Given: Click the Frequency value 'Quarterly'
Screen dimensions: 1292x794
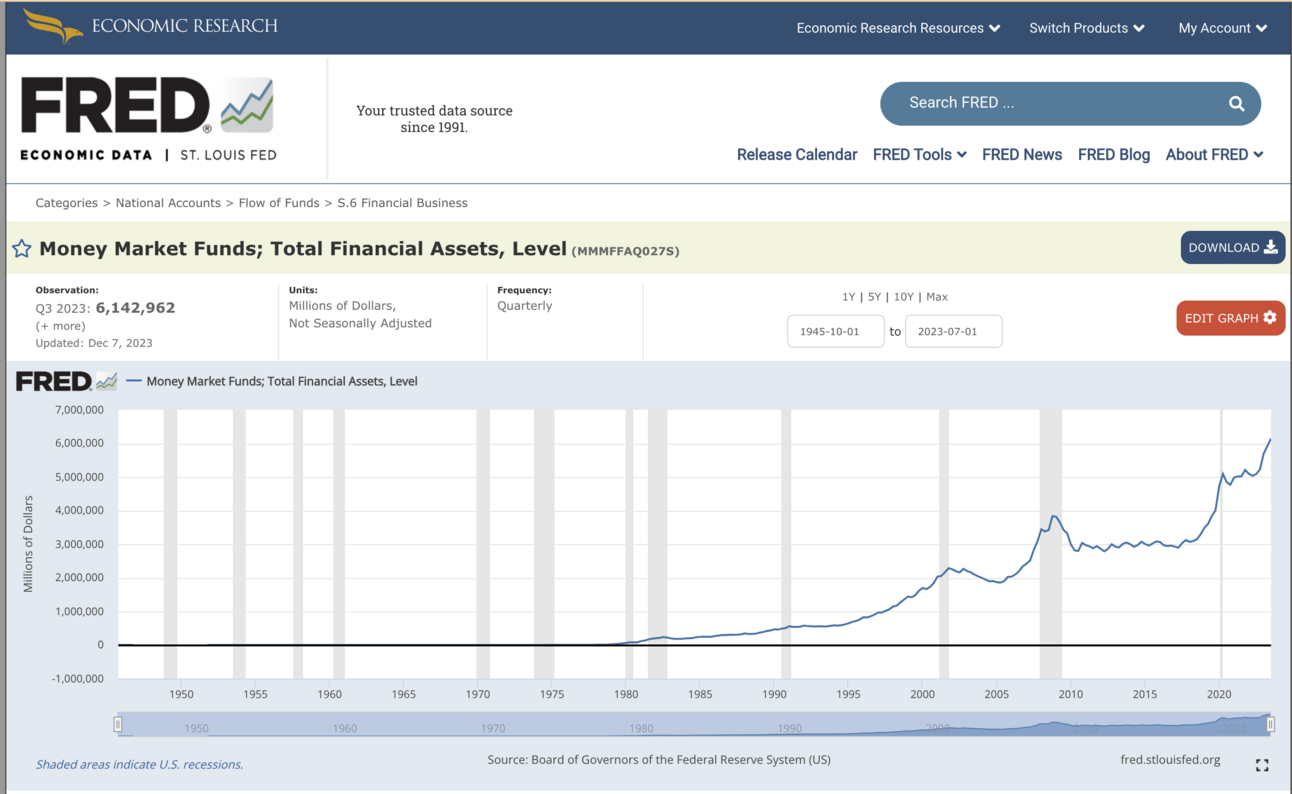Looking at the screenshot, I should pyautogui.click(x=524, y=306).
